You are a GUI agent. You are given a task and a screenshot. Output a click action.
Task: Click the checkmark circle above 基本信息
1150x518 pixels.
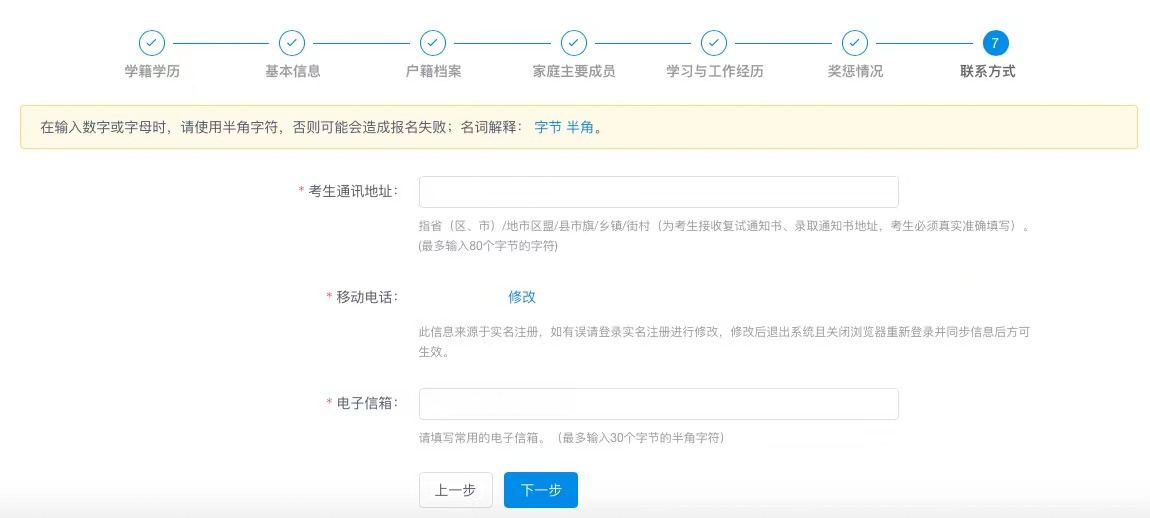tap(292, 43)
